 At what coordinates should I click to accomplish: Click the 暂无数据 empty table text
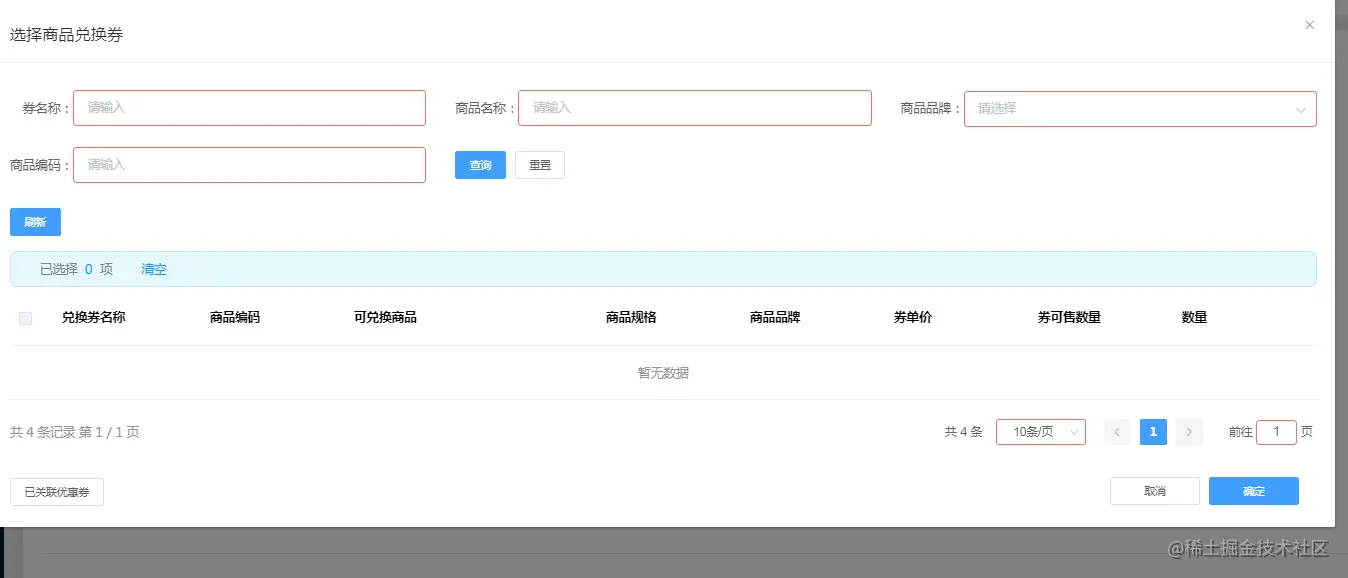pyautogui.click(x=663, y=373)
